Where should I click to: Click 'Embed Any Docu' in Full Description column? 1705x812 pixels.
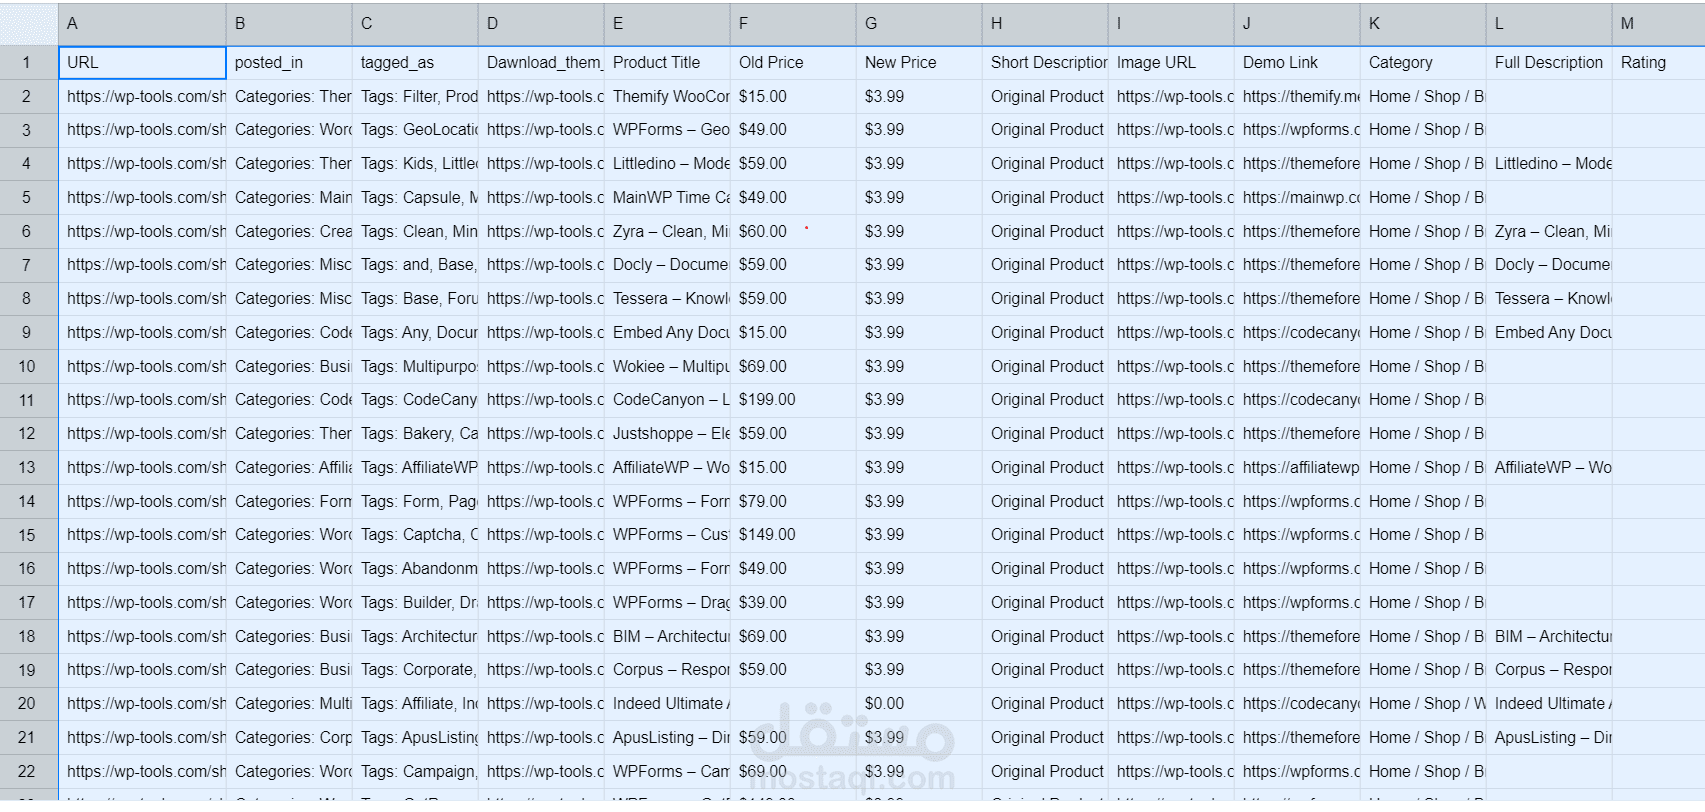coord(1549,333)
